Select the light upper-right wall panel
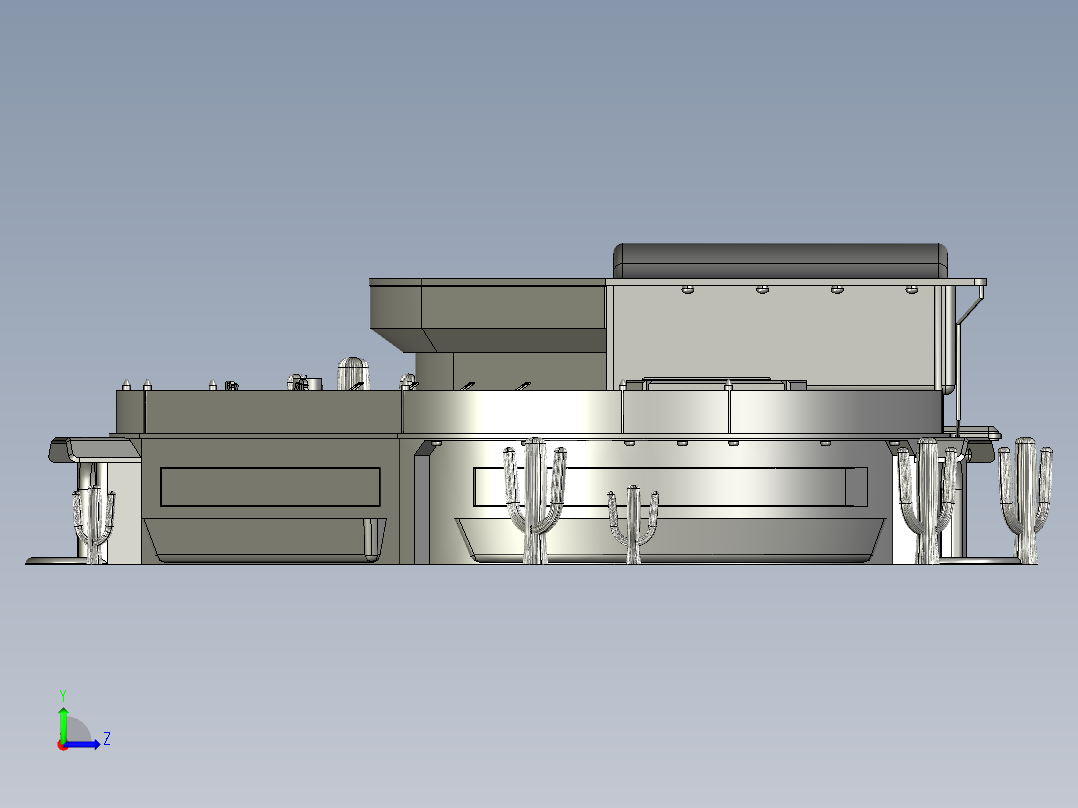The height and width of the screenshot is (808, 1078). (773, 335)
